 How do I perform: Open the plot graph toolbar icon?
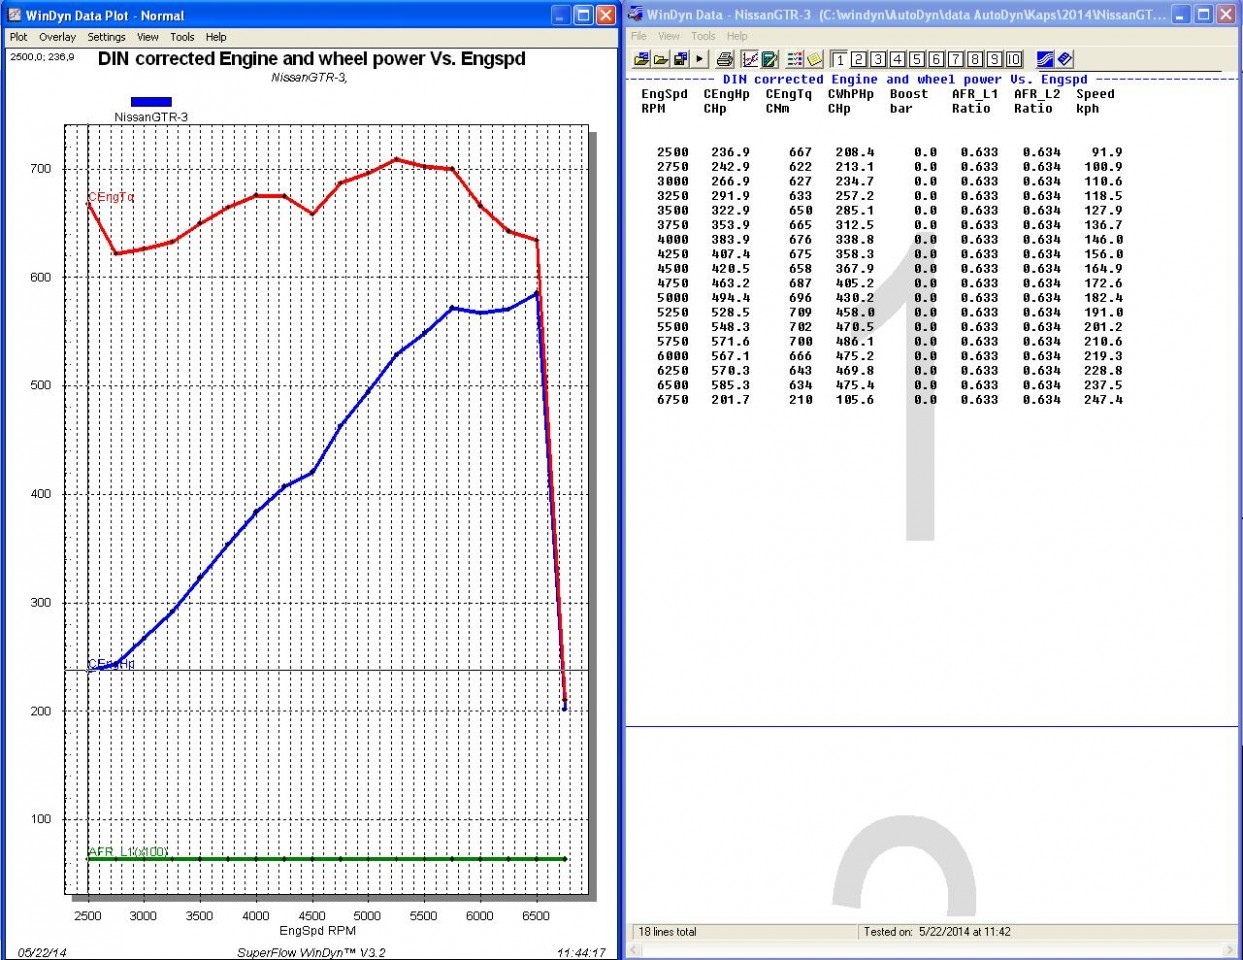tap(749, 59)
